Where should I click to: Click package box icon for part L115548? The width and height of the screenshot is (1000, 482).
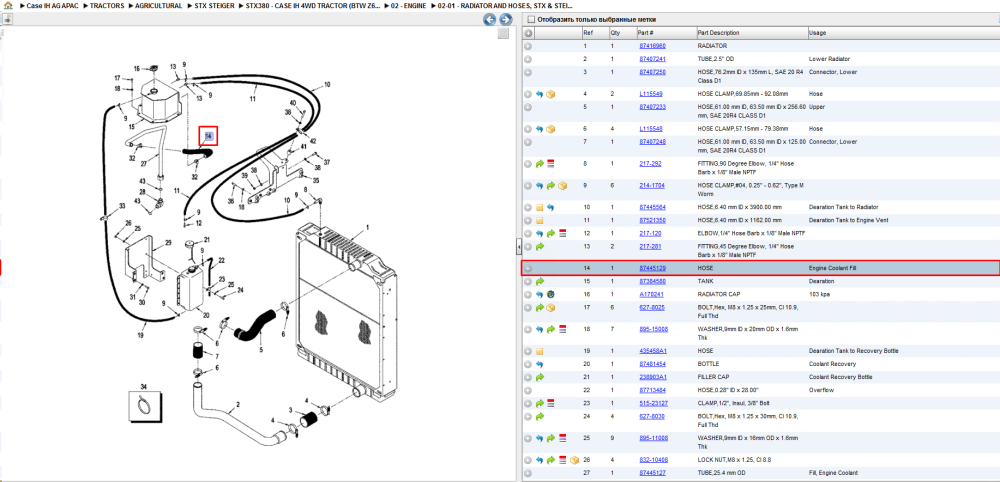click(550, 129)
